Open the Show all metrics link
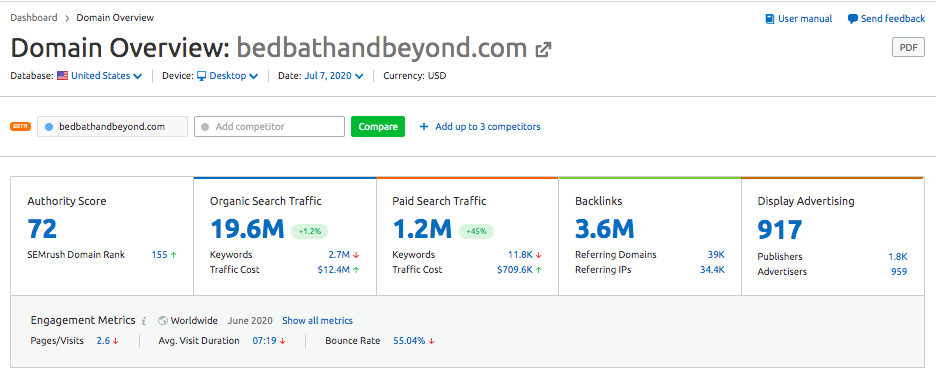Image resolution: width=936 pixels, height=369 pixels. click(x=318, y=321)
